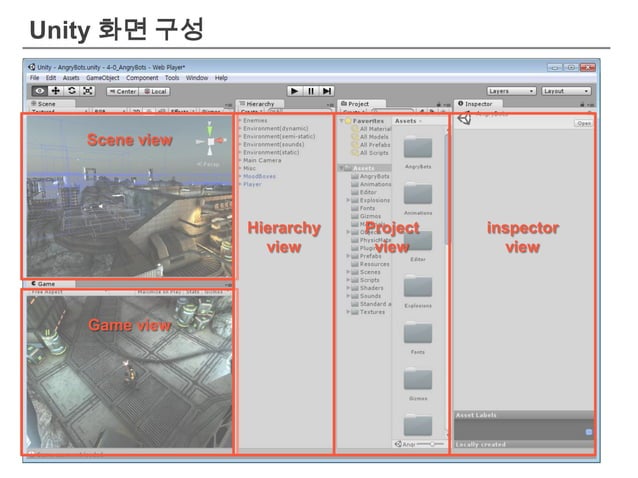Select the Shaders folder row

coord(367,288)
